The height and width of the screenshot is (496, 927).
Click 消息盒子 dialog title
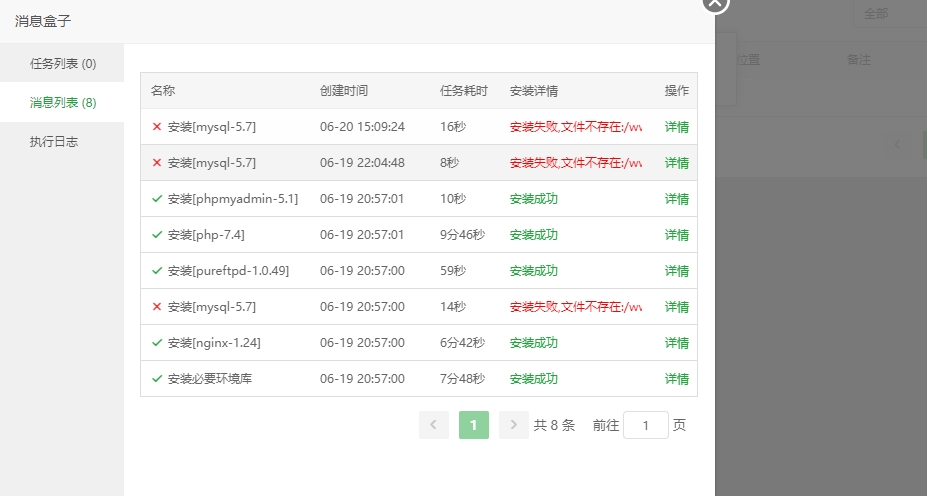[x=43, y=21]
